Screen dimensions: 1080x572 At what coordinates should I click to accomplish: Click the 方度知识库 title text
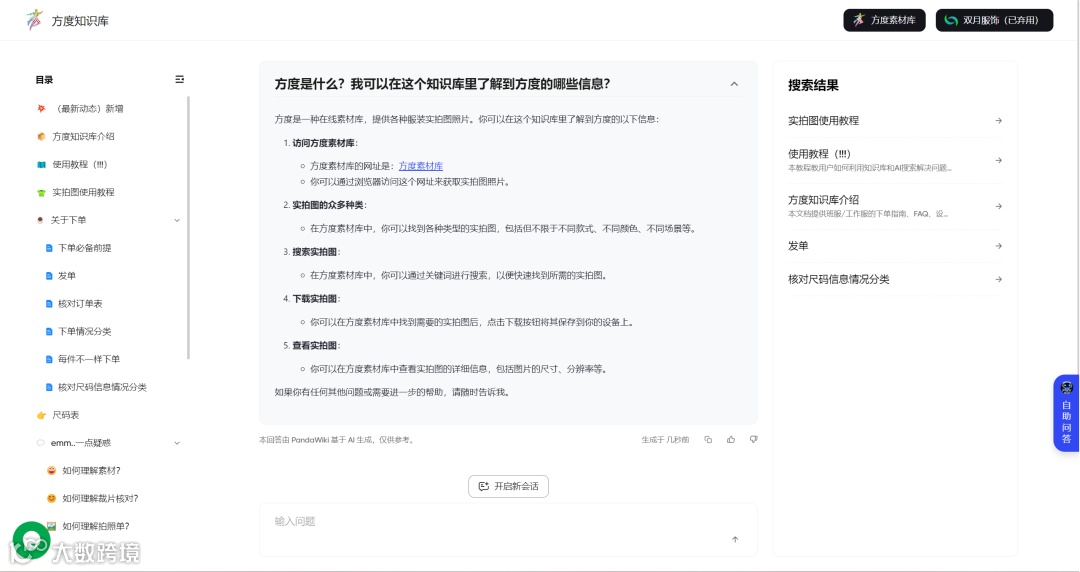coord(80,21)
